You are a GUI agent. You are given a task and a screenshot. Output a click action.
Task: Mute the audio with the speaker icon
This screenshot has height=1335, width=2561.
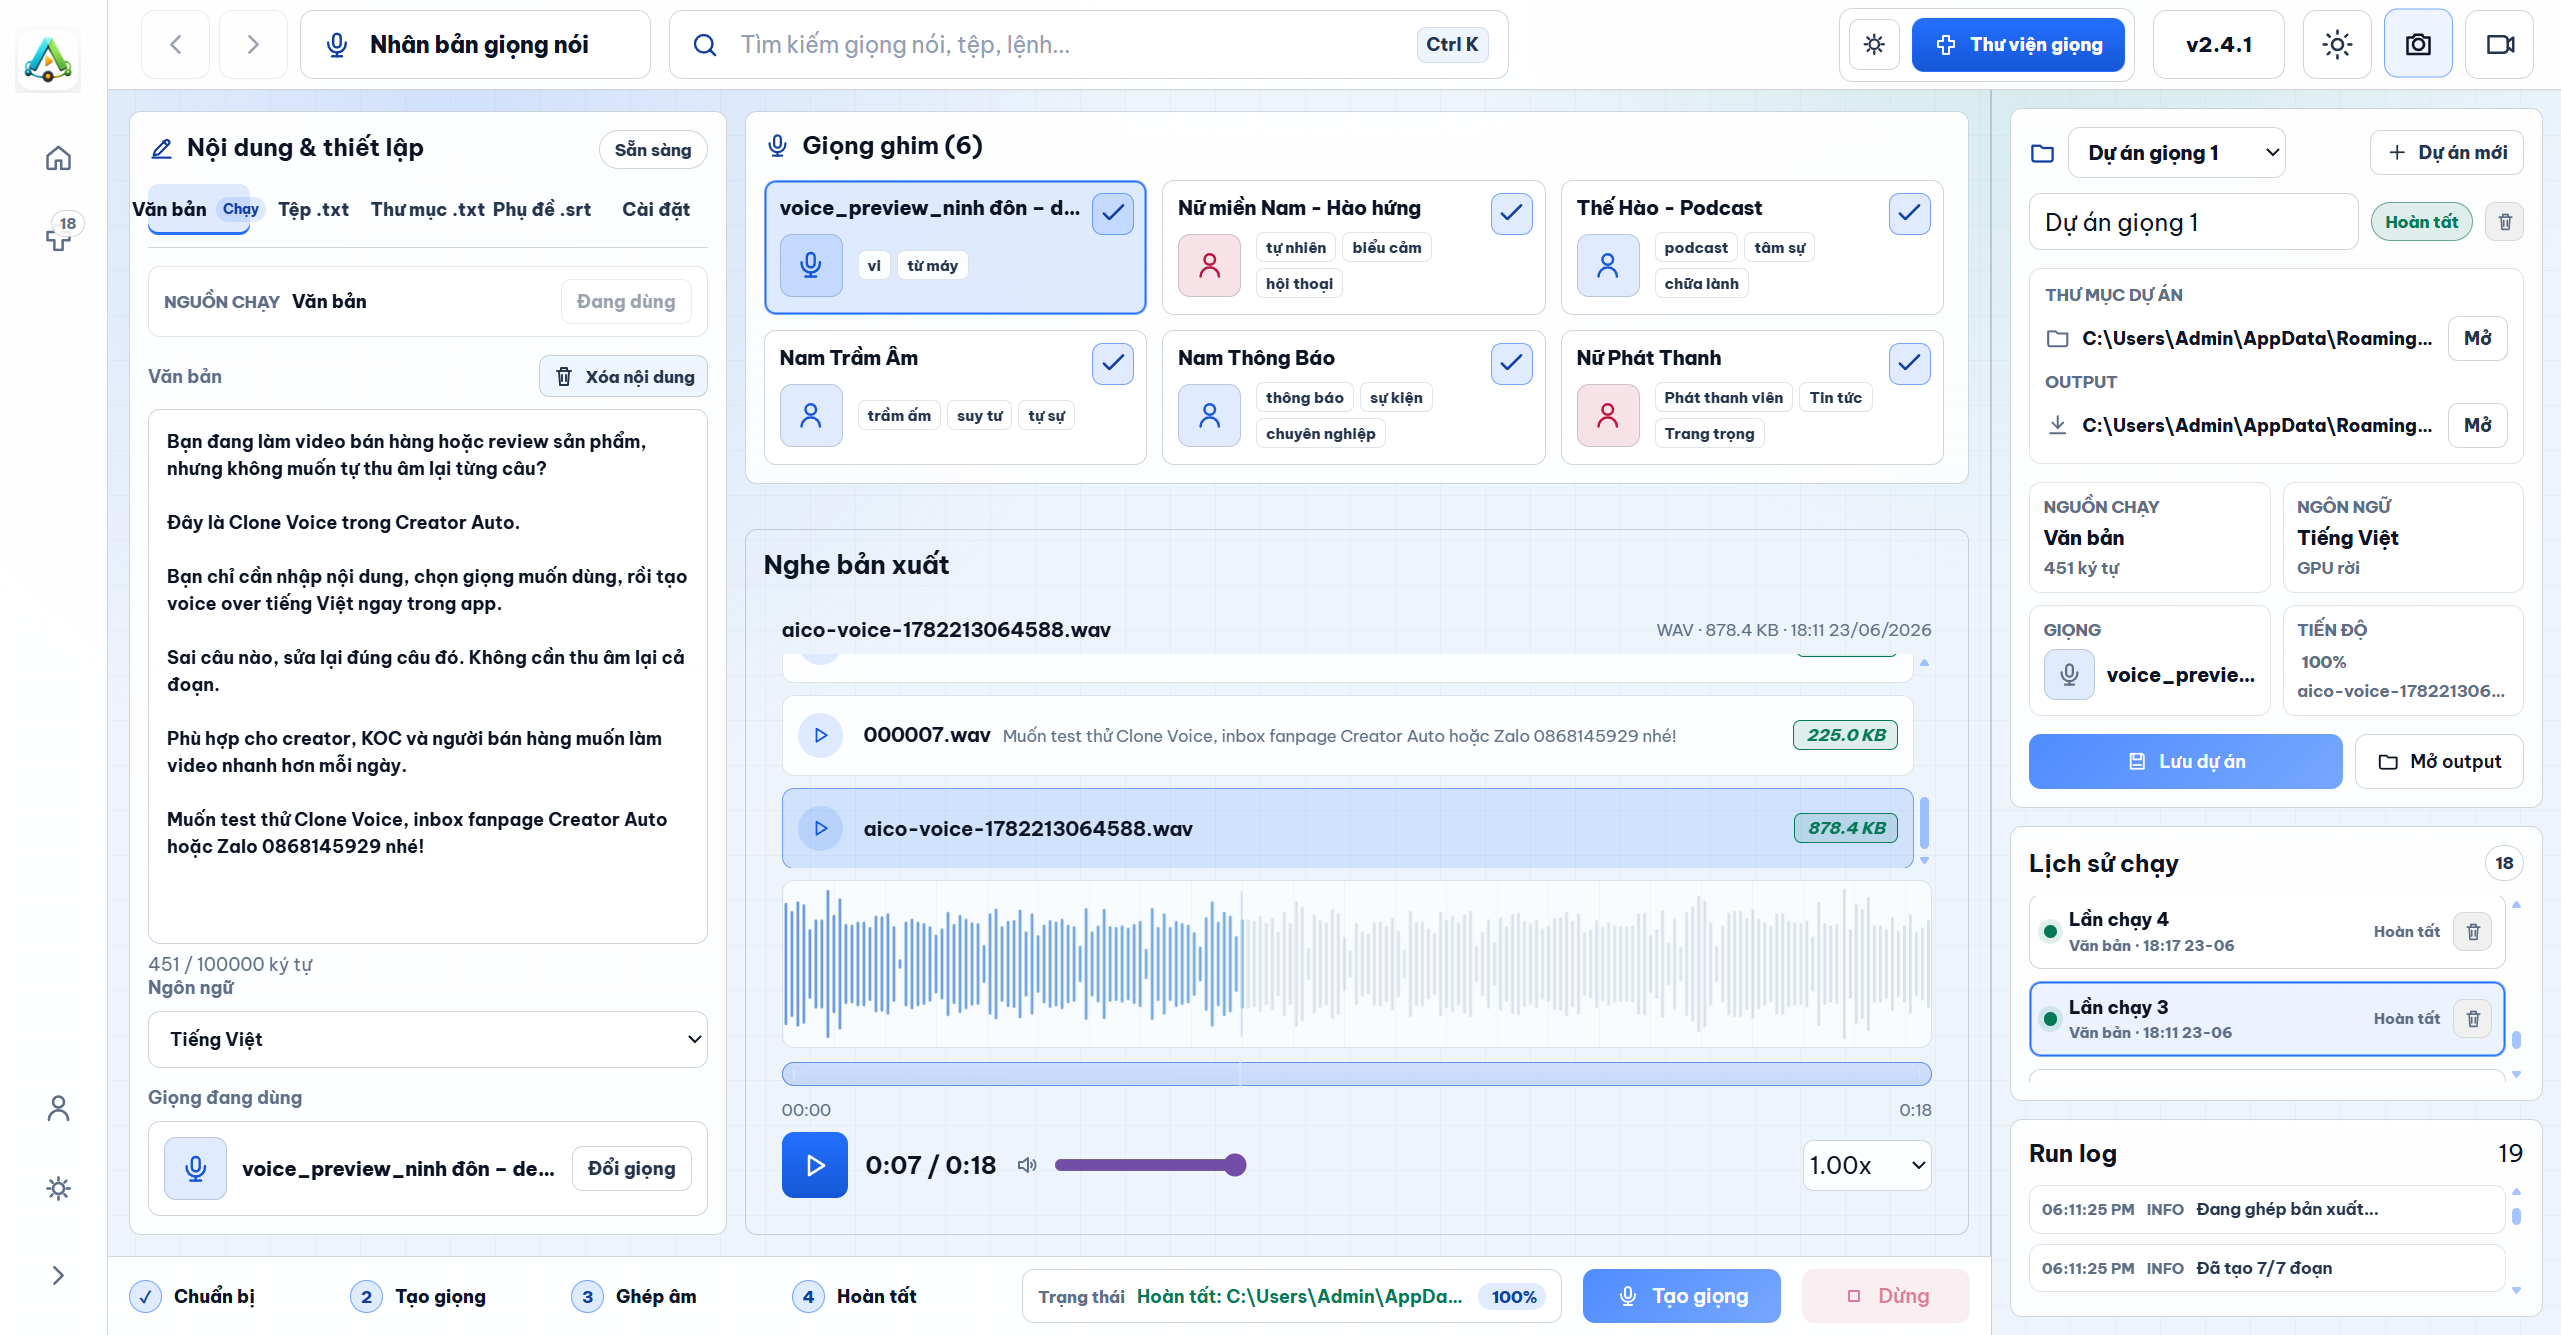click(1027, 1165)
